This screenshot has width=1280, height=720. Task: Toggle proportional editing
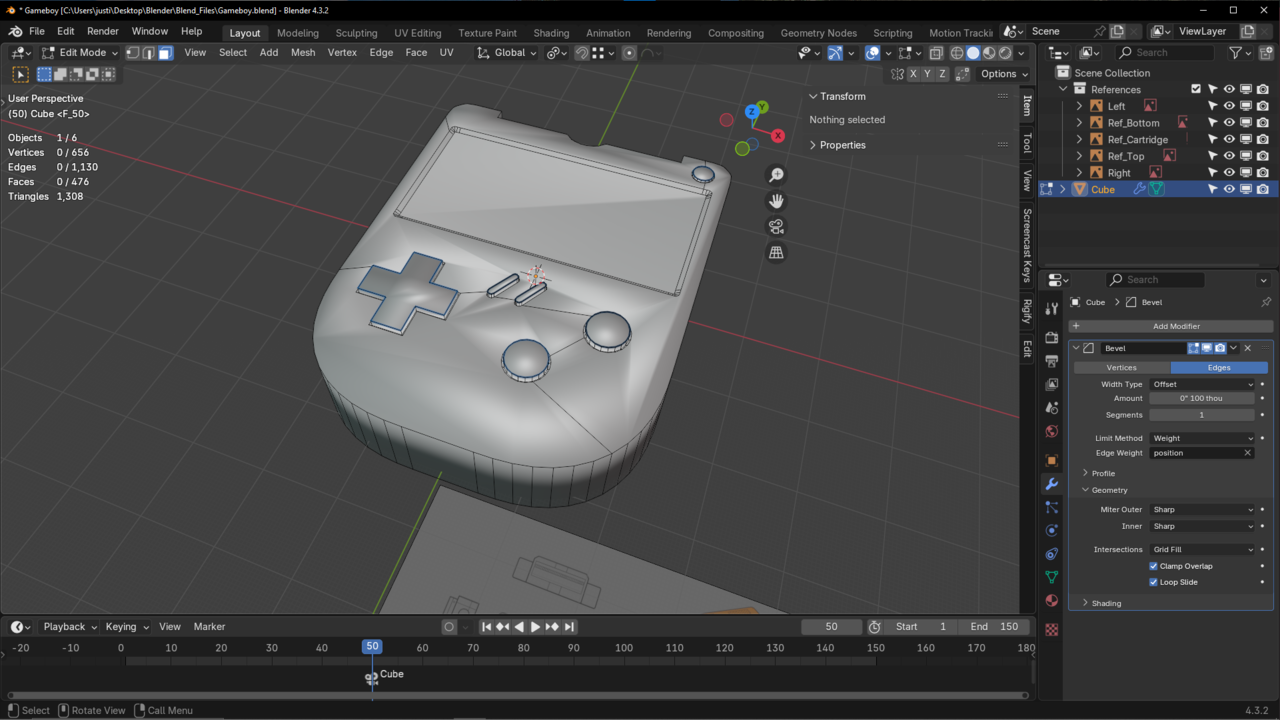[629, 53]
